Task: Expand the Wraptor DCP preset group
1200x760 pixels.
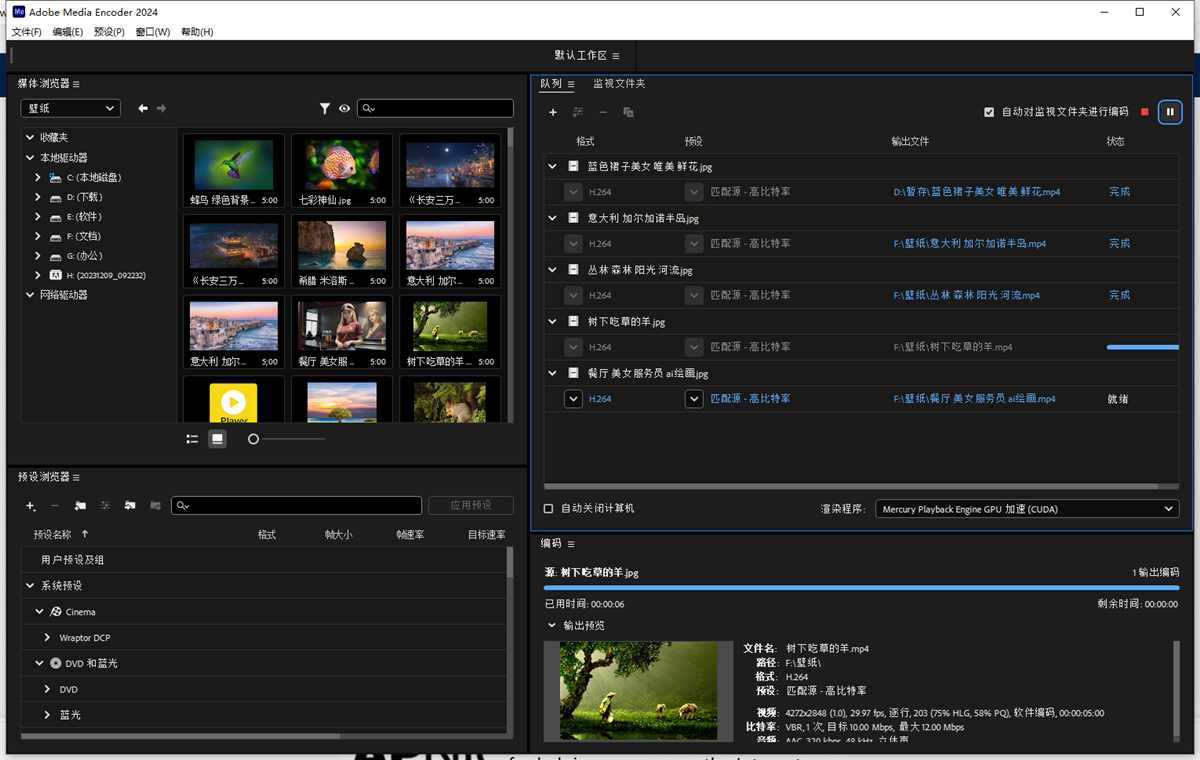Action: [47, 638]
